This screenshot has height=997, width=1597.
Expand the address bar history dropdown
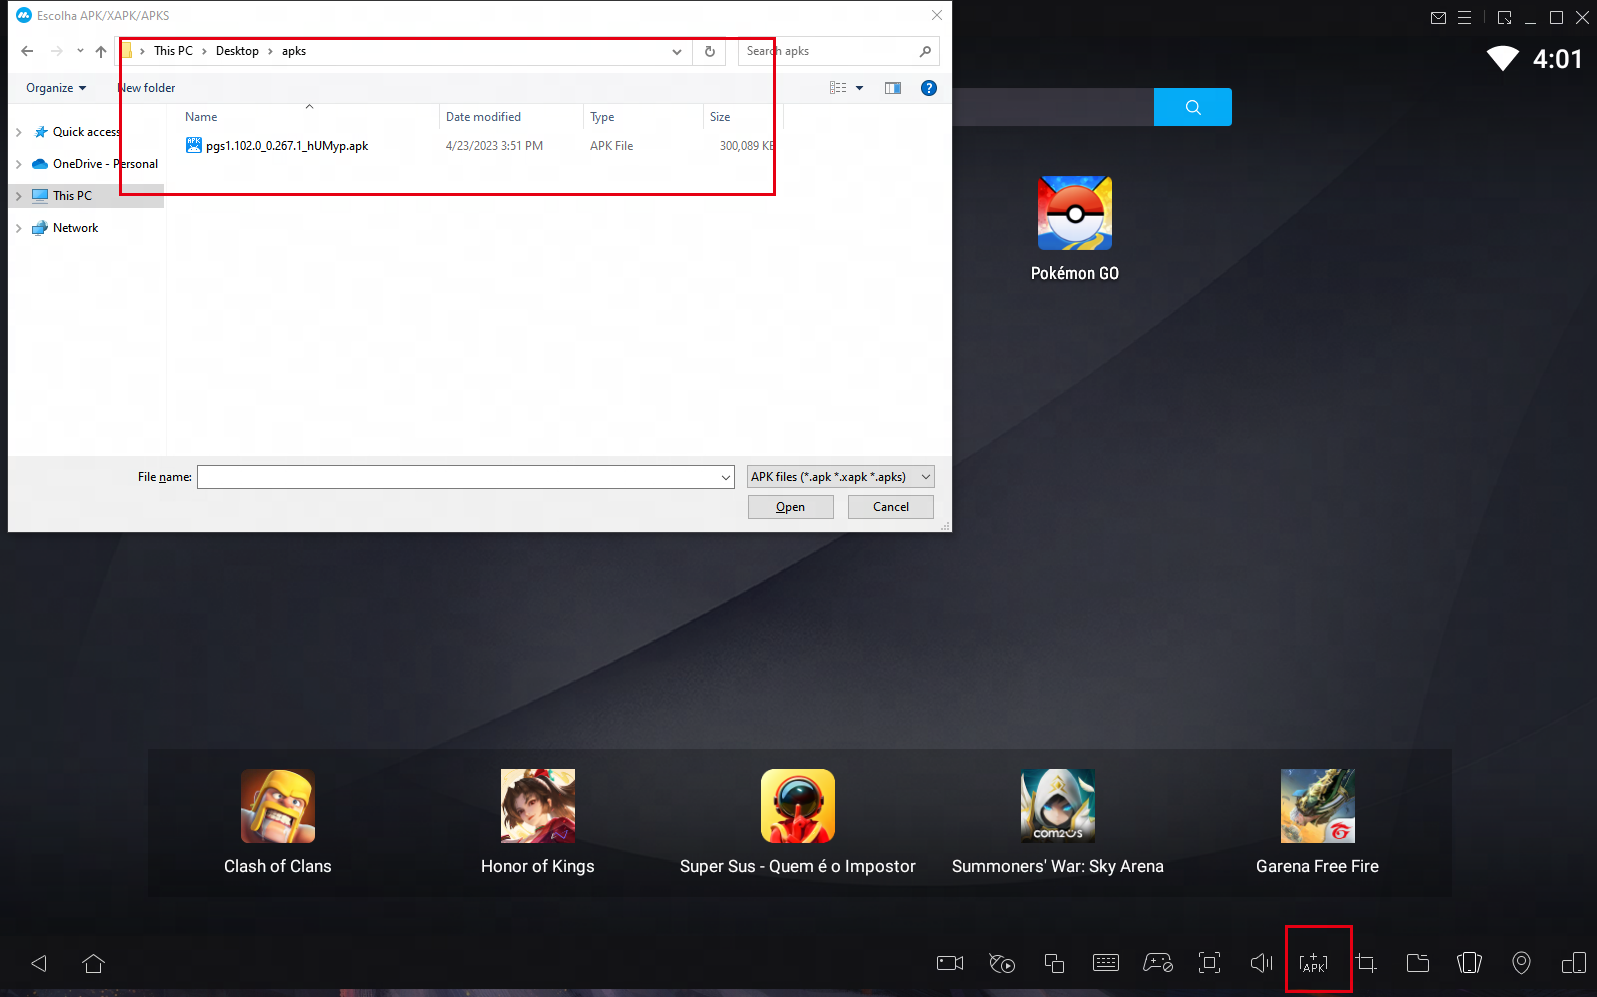(x=677, y=51)
